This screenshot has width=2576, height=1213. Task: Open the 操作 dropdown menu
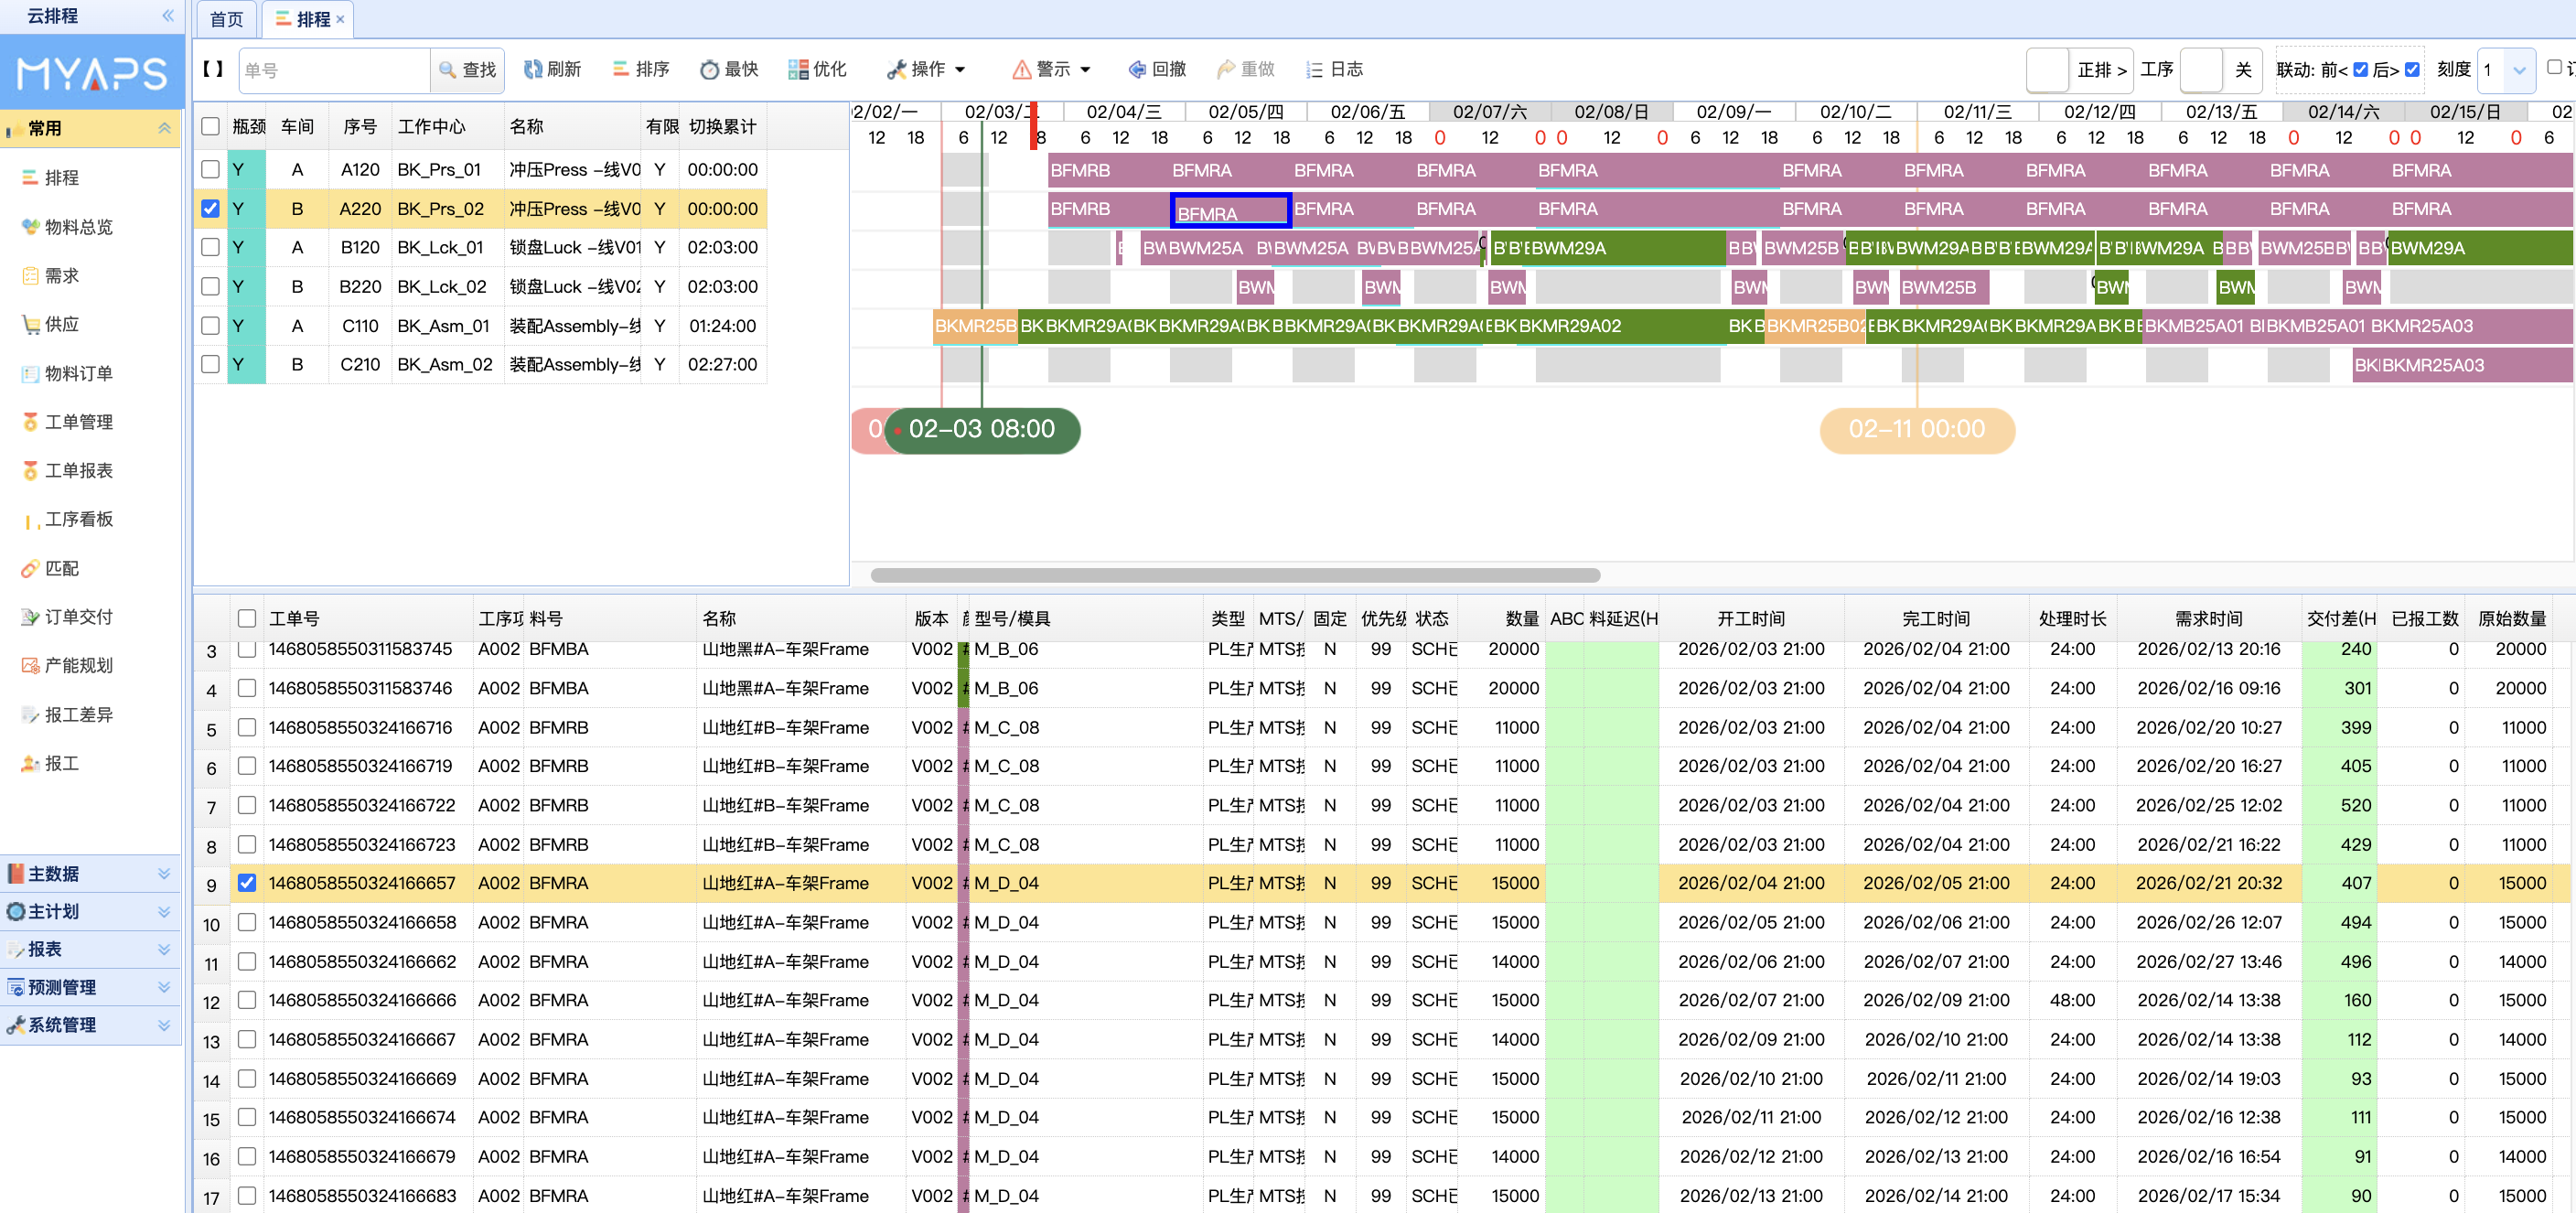[927, 69]
